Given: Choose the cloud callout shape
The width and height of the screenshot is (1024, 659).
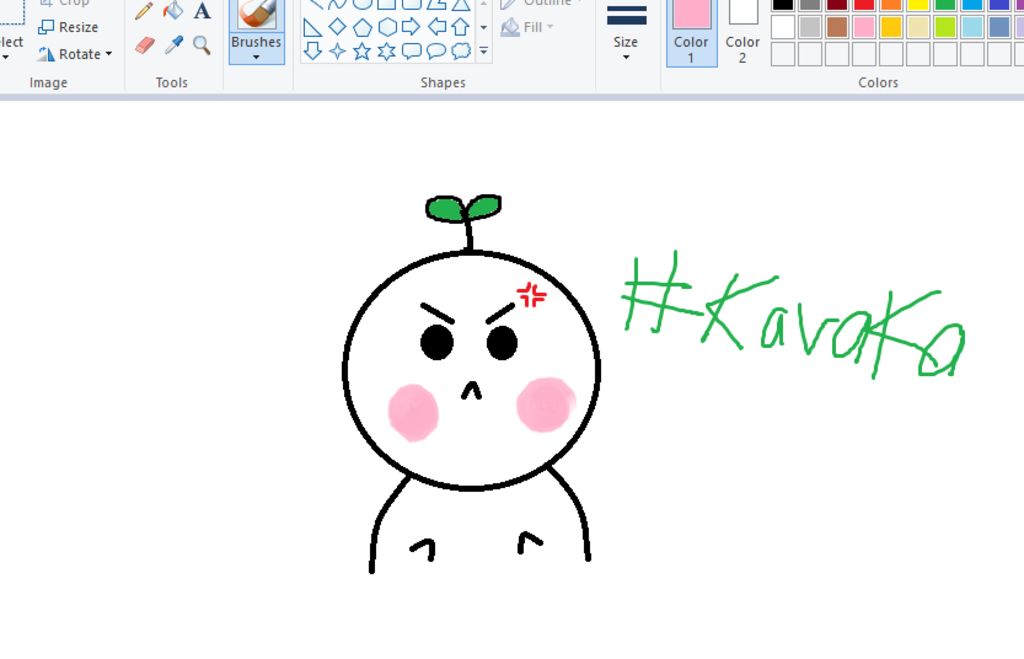Looking at the screenshot, I should [x=461, y=51].
